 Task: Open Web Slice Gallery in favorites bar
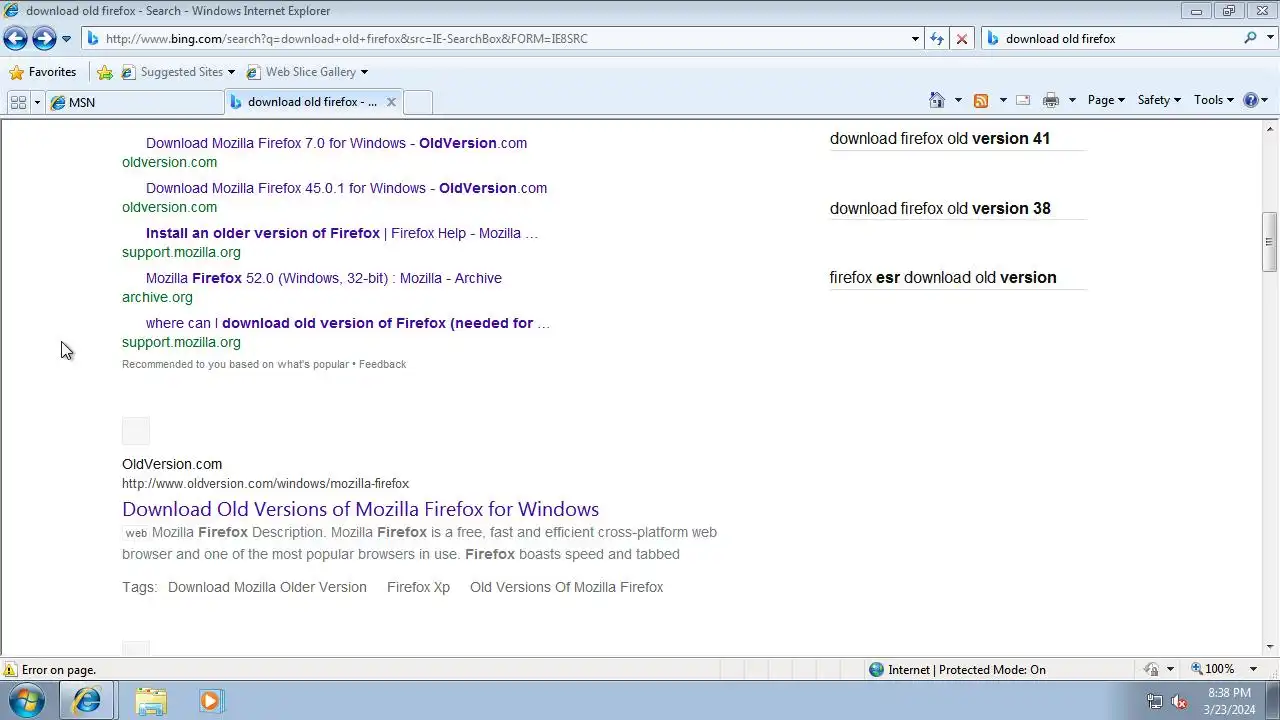[x=307, y=72]
